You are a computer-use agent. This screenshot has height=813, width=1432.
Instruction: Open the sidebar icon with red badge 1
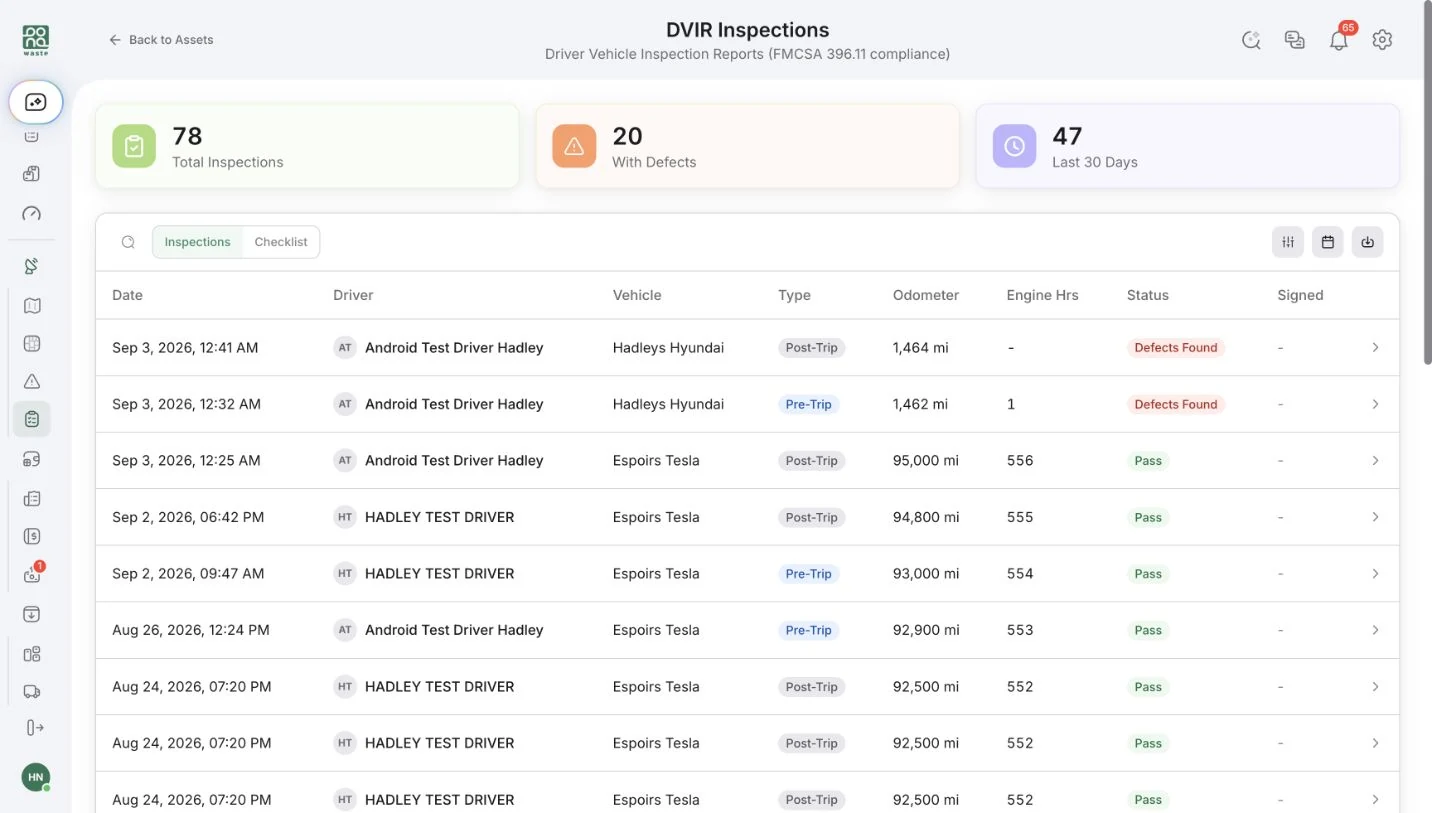[x=32, y=574]
